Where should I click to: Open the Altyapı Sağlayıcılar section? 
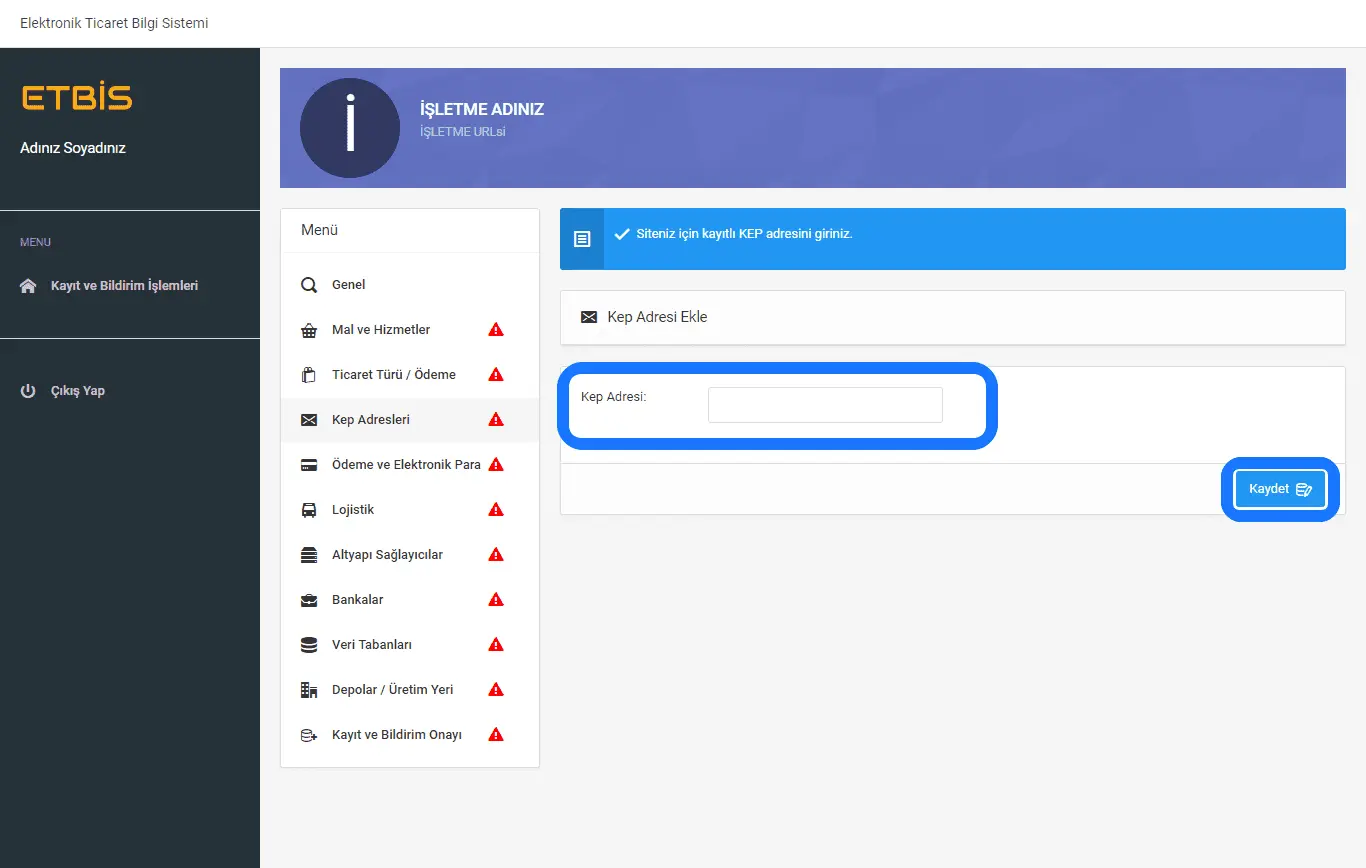pos(387,555)
